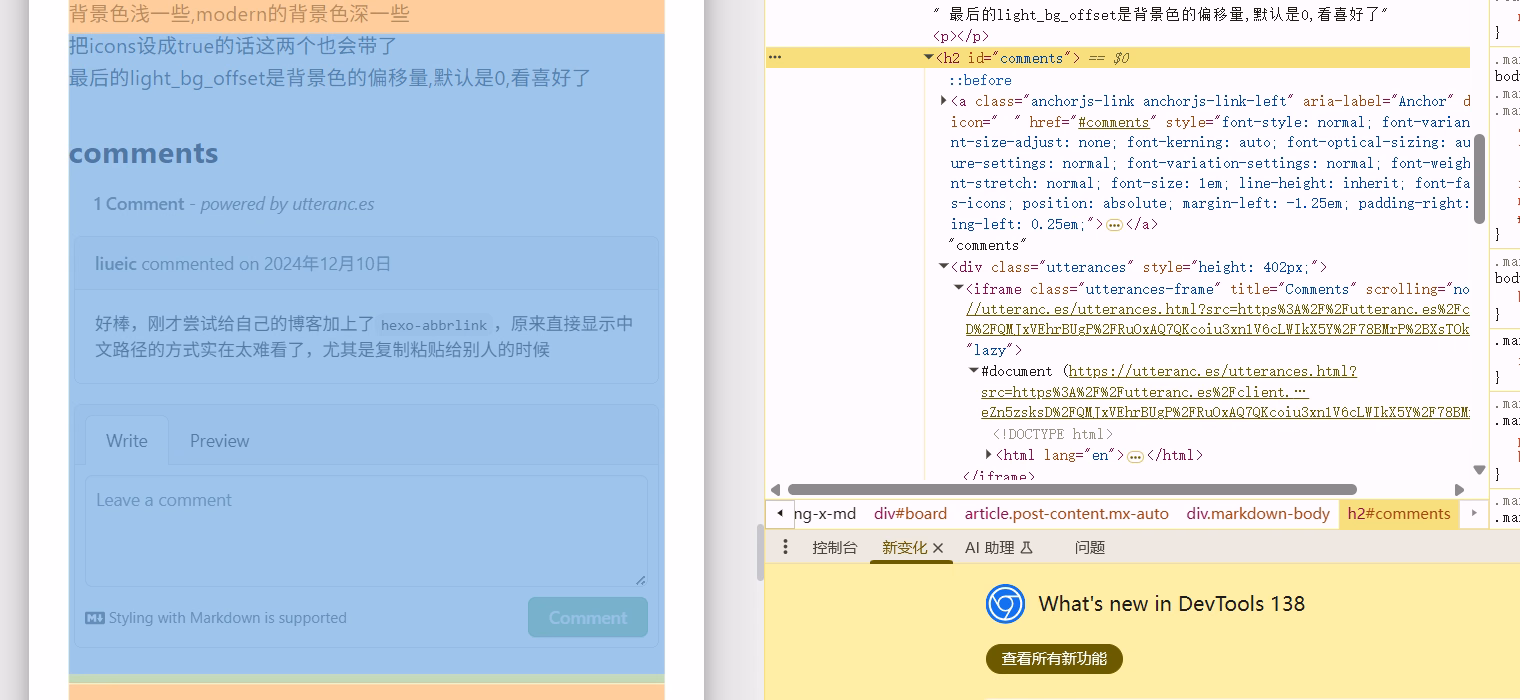Click the ellipsis beside the h2 comments node
This screenshot has width=1520, height=700.
point(775,58)
